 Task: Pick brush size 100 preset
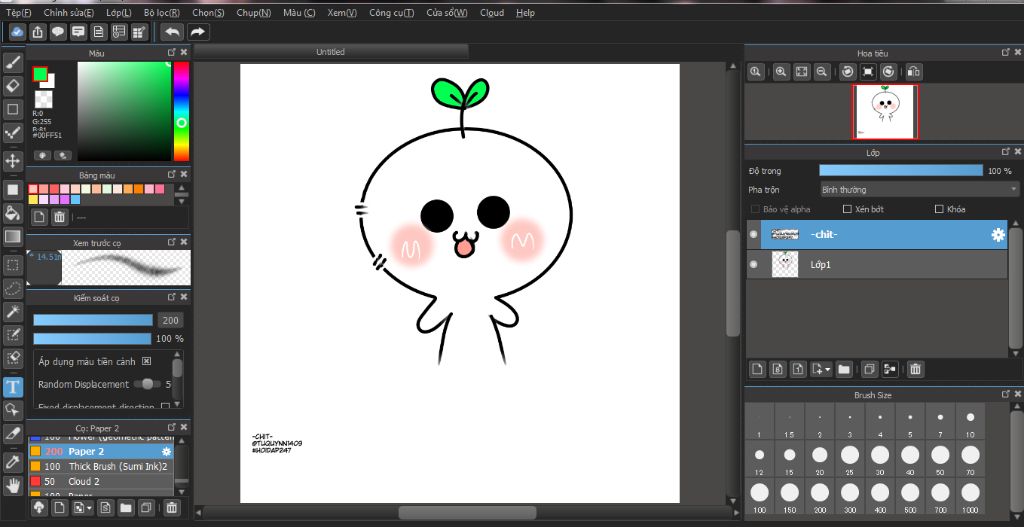click(759, 497)
